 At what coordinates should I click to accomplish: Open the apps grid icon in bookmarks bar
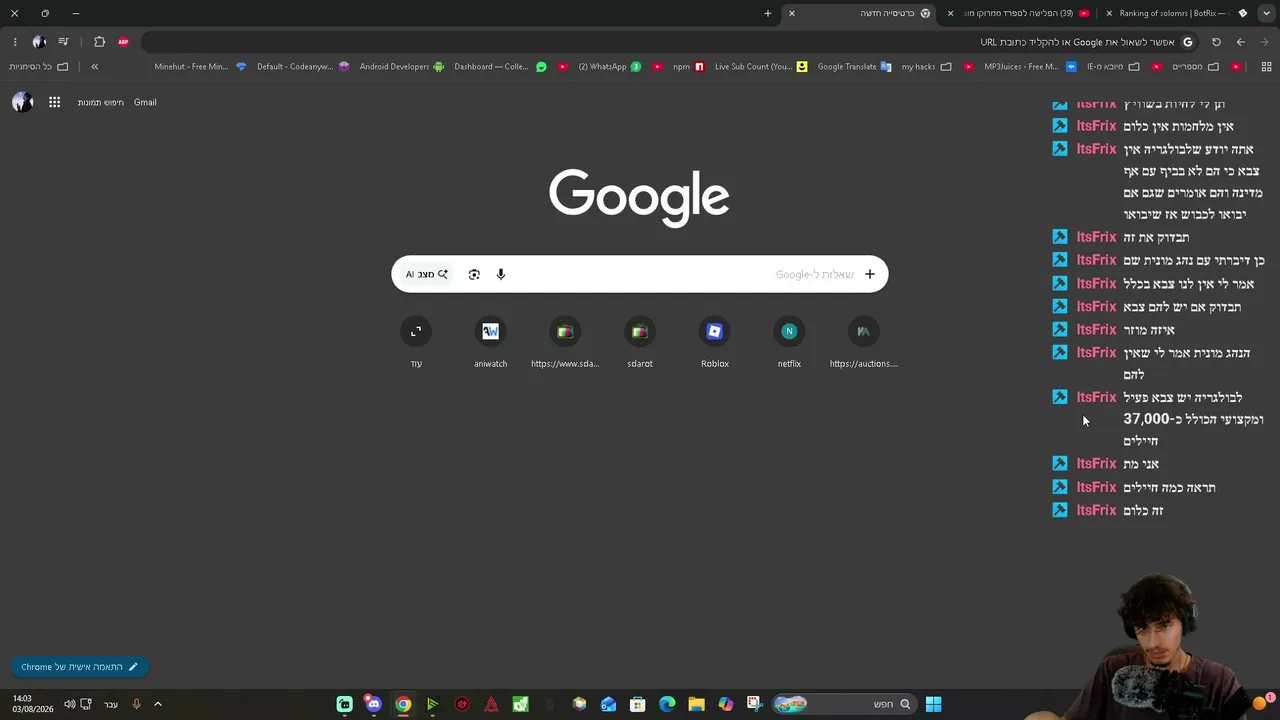(1266, 67)
